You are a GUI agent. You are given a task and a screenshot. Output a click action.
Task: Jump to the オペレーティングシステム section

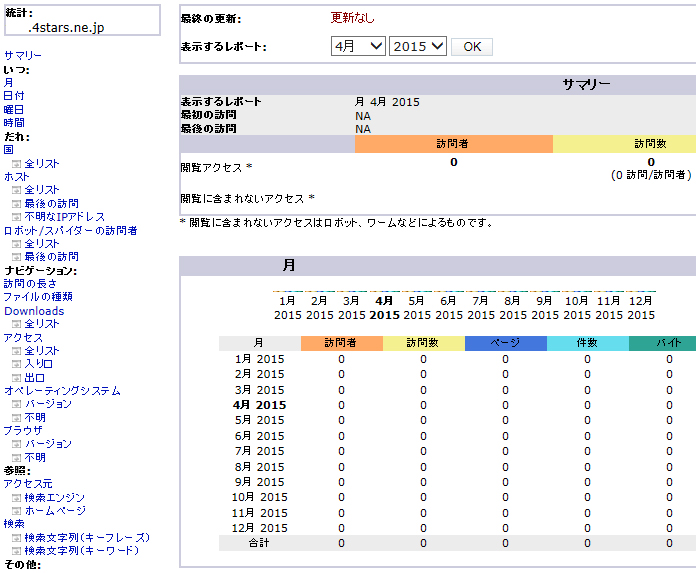(x=62, y=391)
